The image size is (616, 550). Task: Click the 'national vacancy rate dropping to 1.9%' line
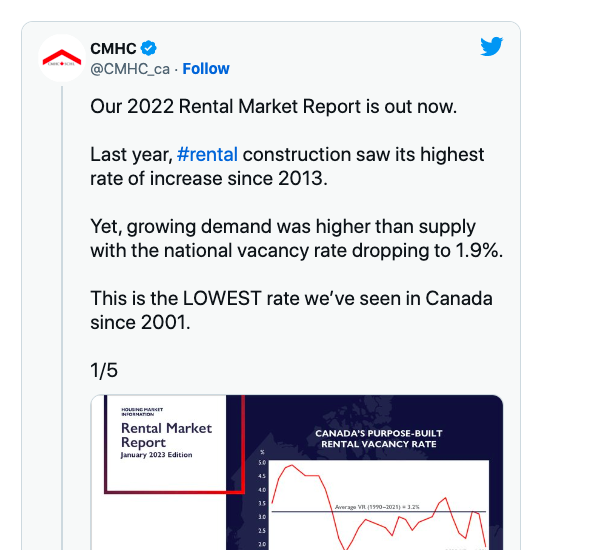click(297, 251)
